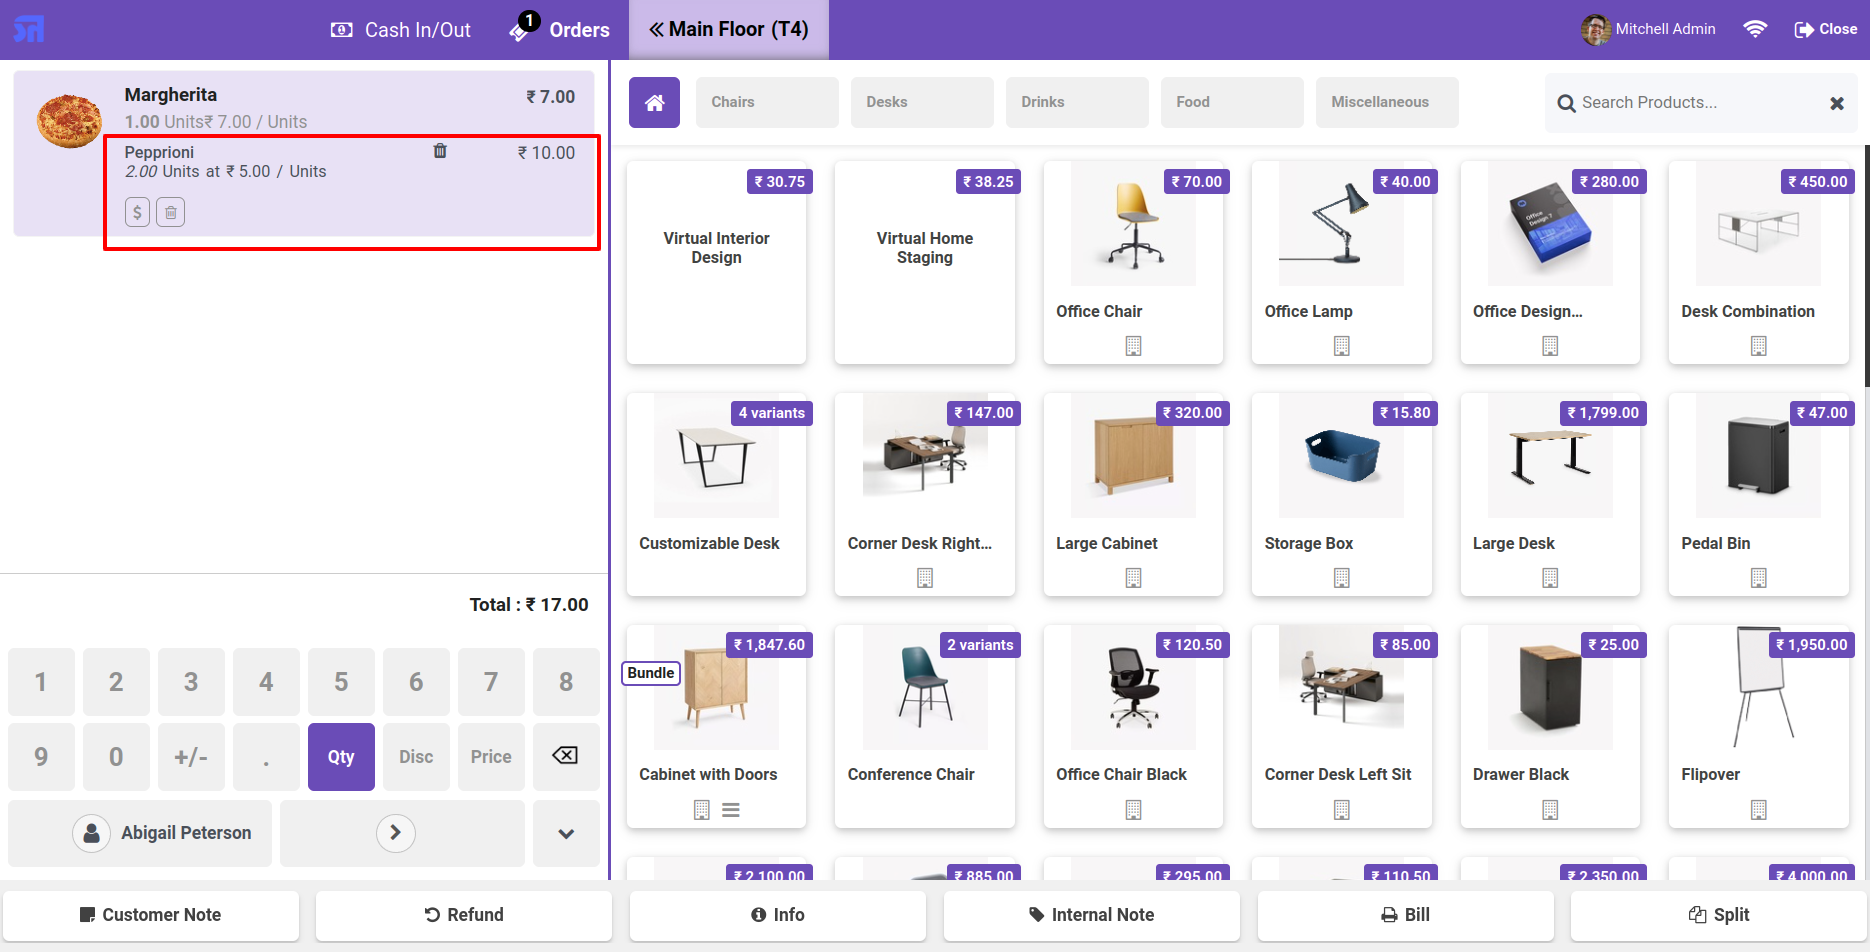
Task: Show all products via home icon
Action: (654, 102)
